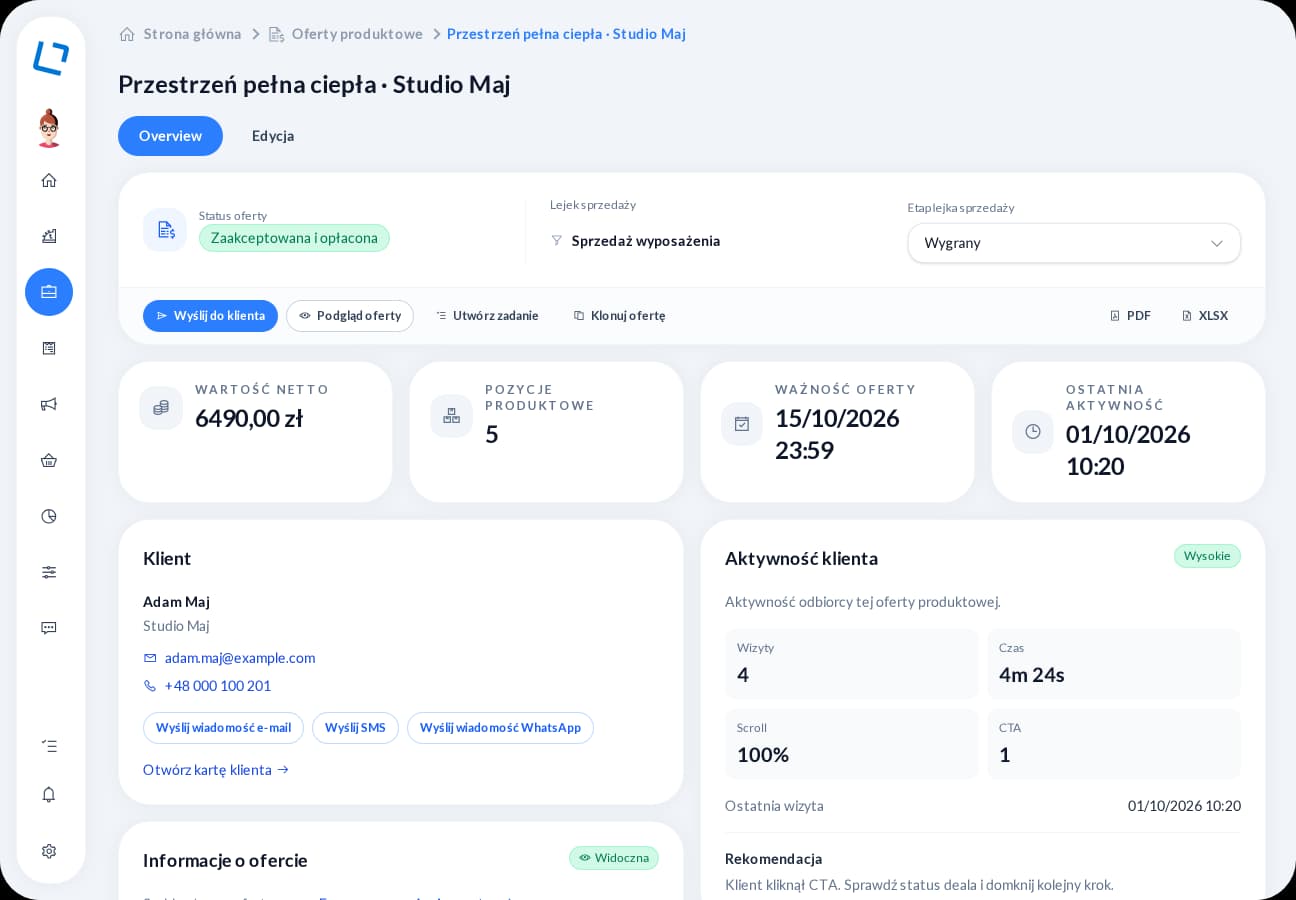The height and width of the screenshot is (900, 1296).
Task: Click Wyślij do klienta button
Action: [x=210, y=316]
